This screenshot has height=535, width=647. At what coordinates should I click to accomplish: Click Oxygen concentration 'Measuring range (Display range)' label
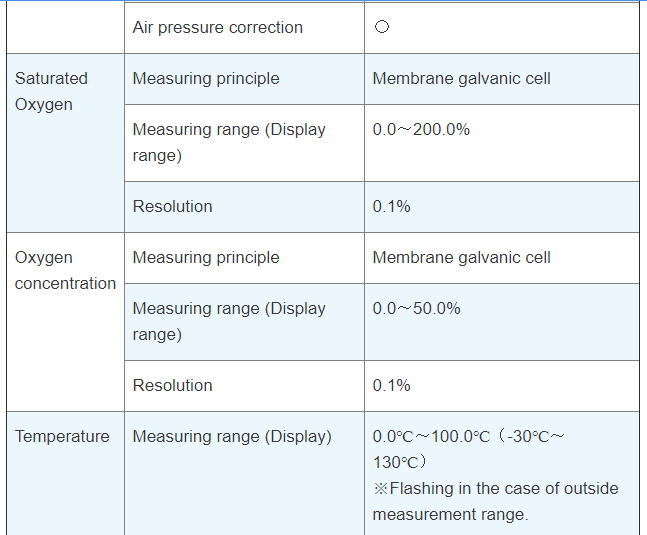pyautogui.click(x=229, y=321)
